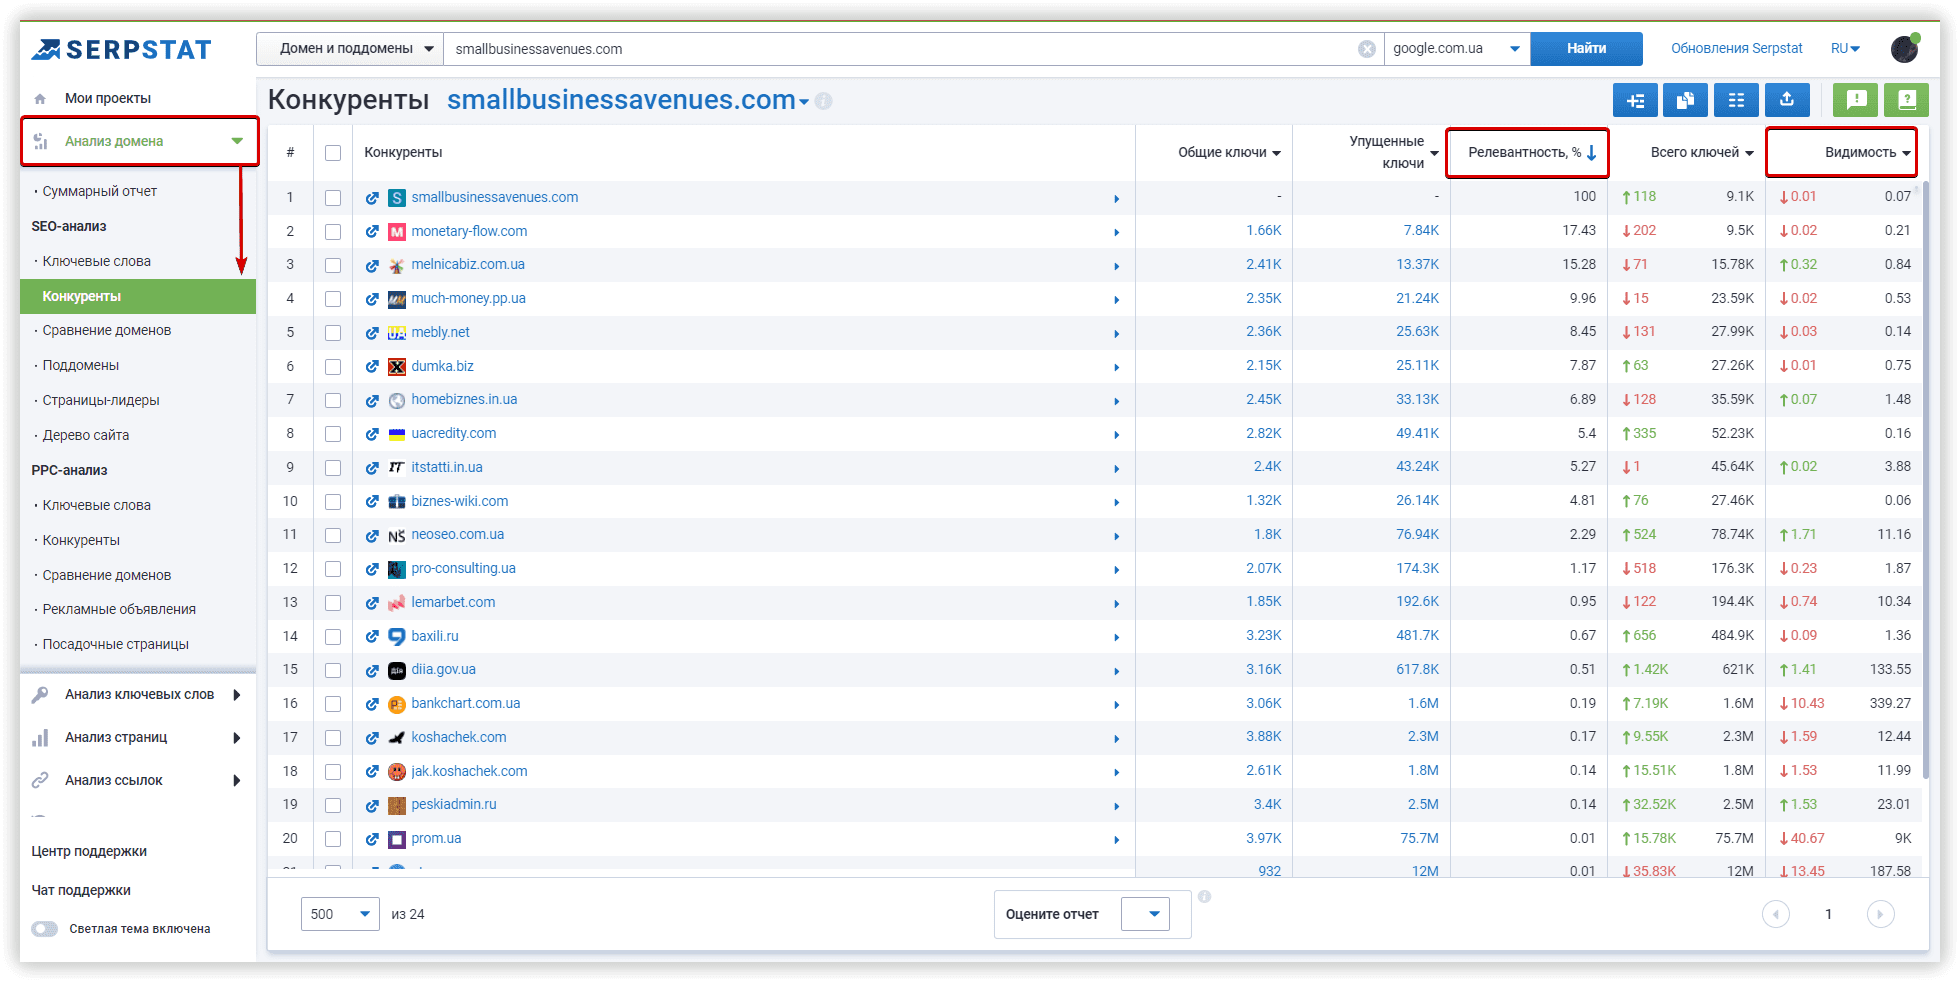Open Центр поддержки link
This screenshot has width=1960, height=982.
[x=89, y=852]
